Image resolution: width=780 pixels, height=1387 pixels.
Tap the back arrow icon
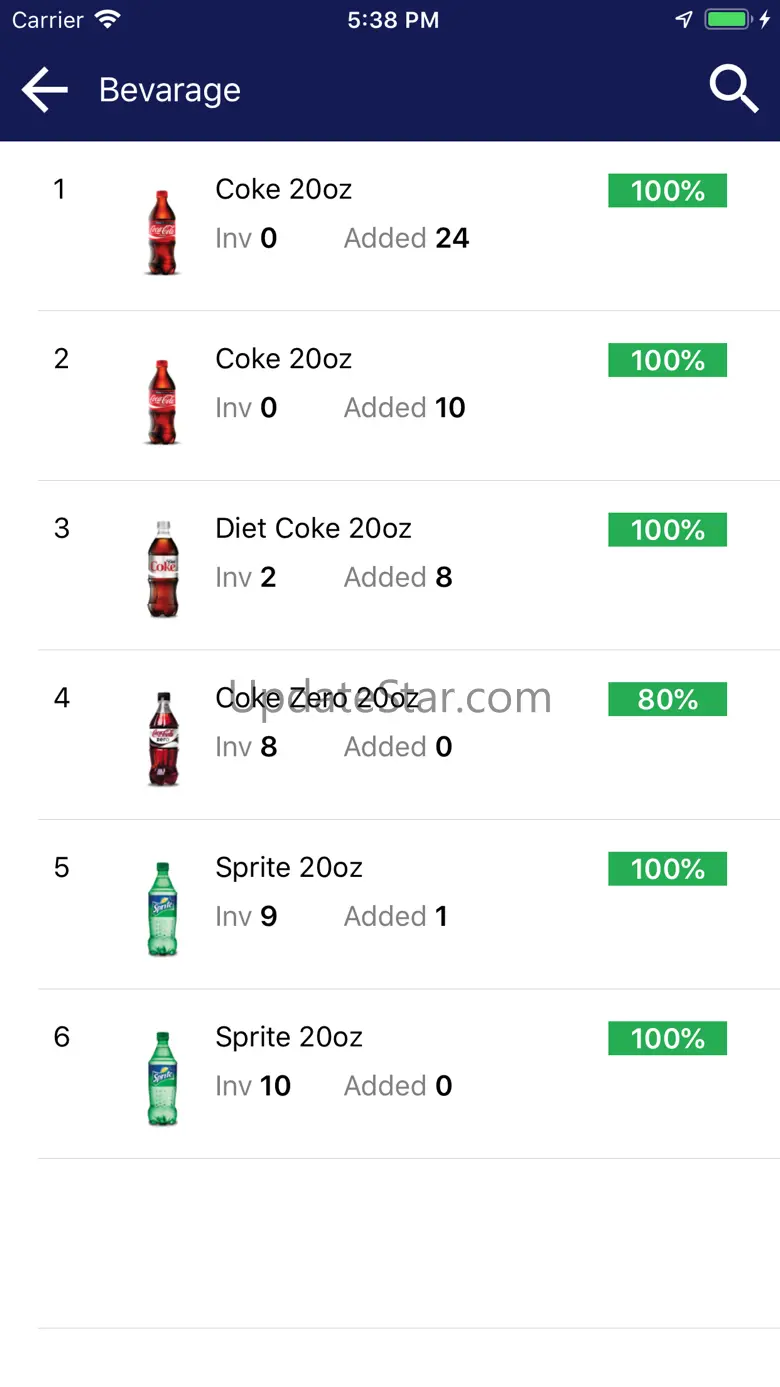45,90
